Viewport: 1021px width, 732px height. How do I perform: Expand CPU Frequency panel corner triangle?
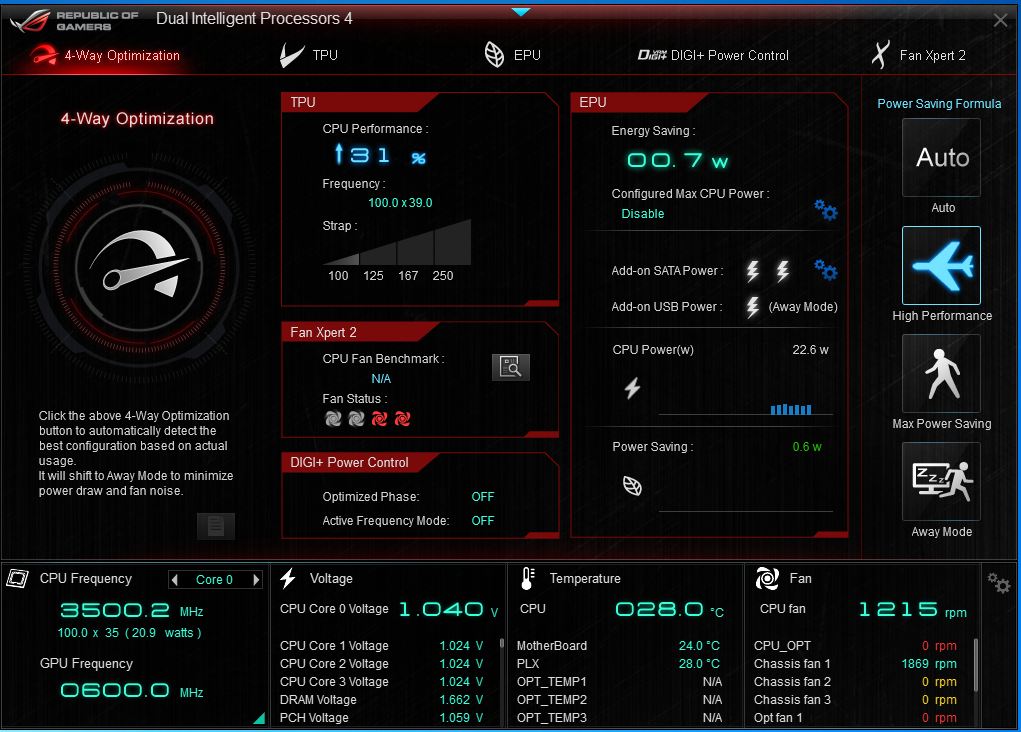pyautogui.click(x=259, y=718)
